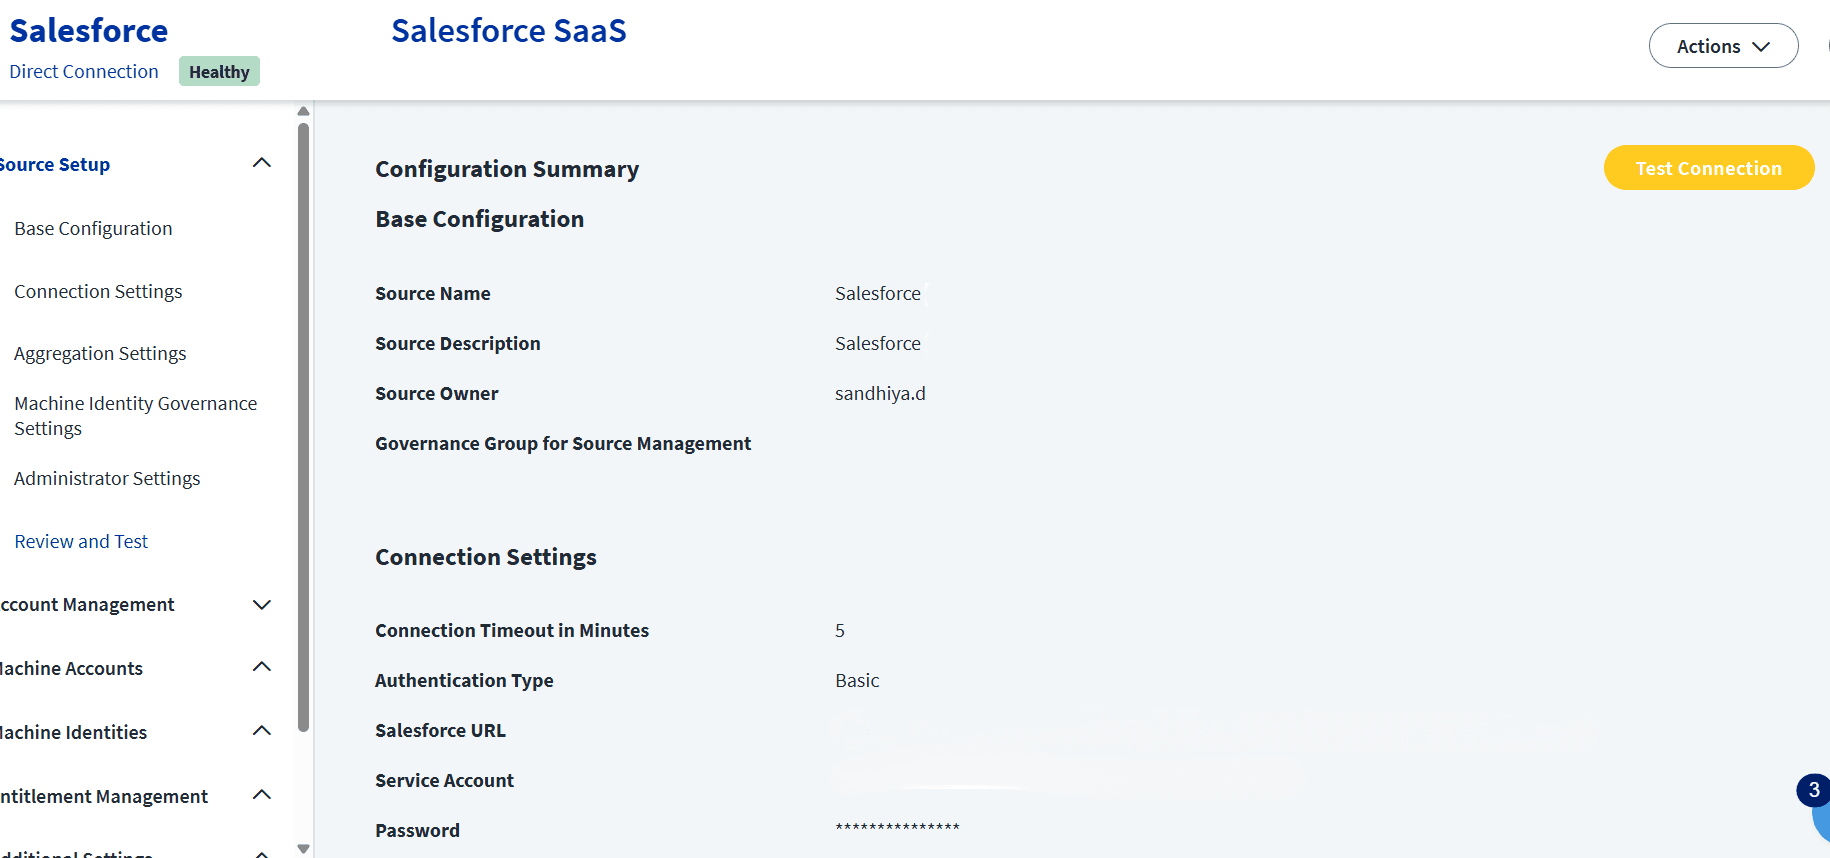Screen dimensions: 1830x858
Task: Click the Connection Timeout value 5
Action: click(x=840, y=630)
